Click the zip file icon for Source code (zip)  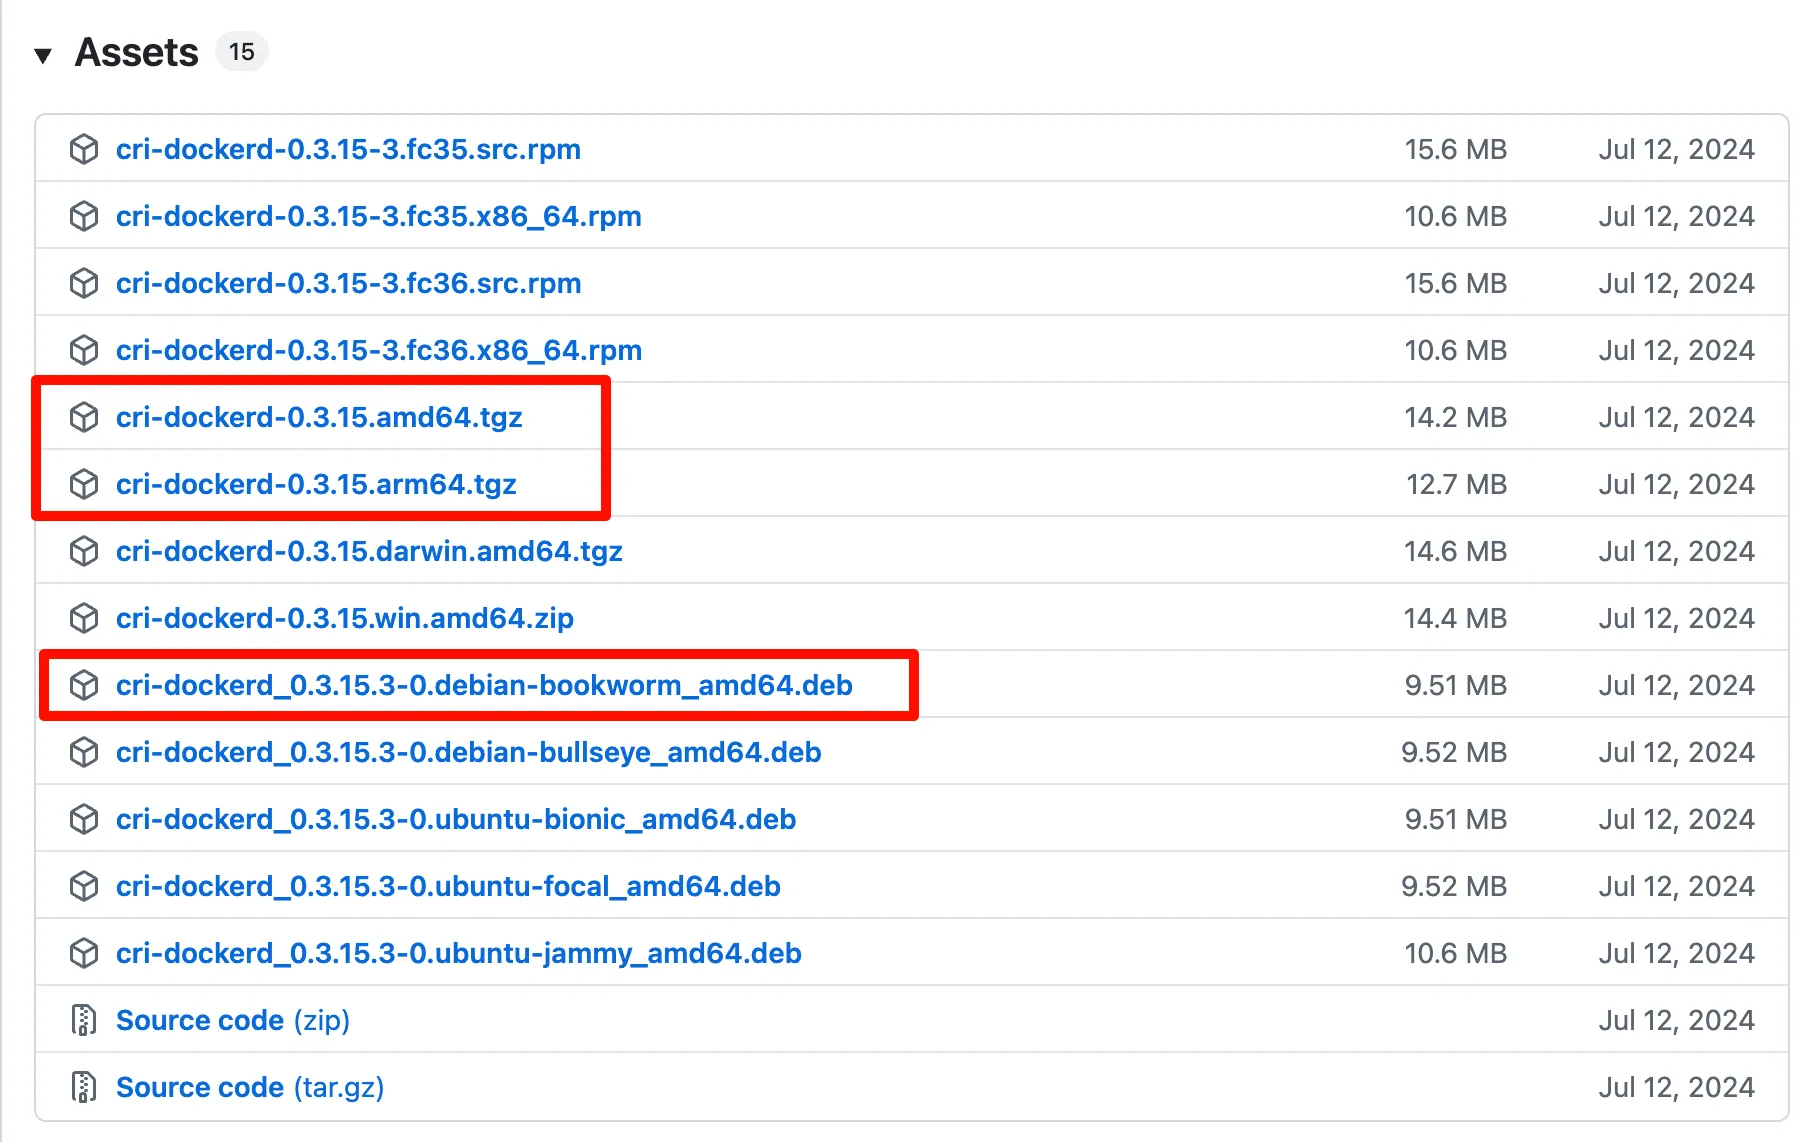[84, 1020]
